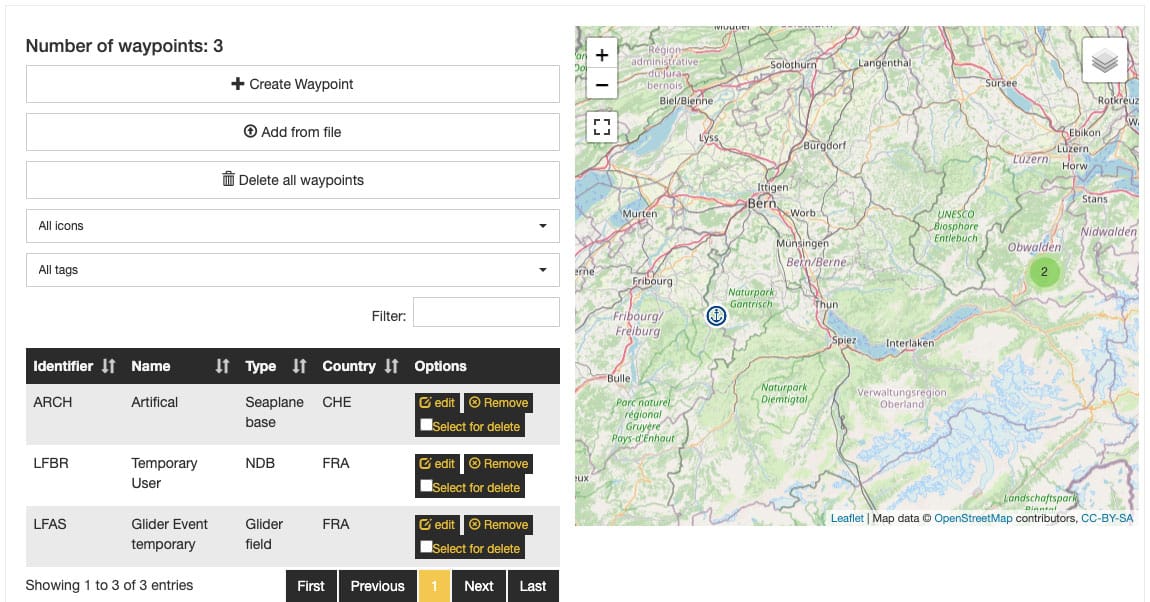Open the All icons dropdown

point(293,226)
